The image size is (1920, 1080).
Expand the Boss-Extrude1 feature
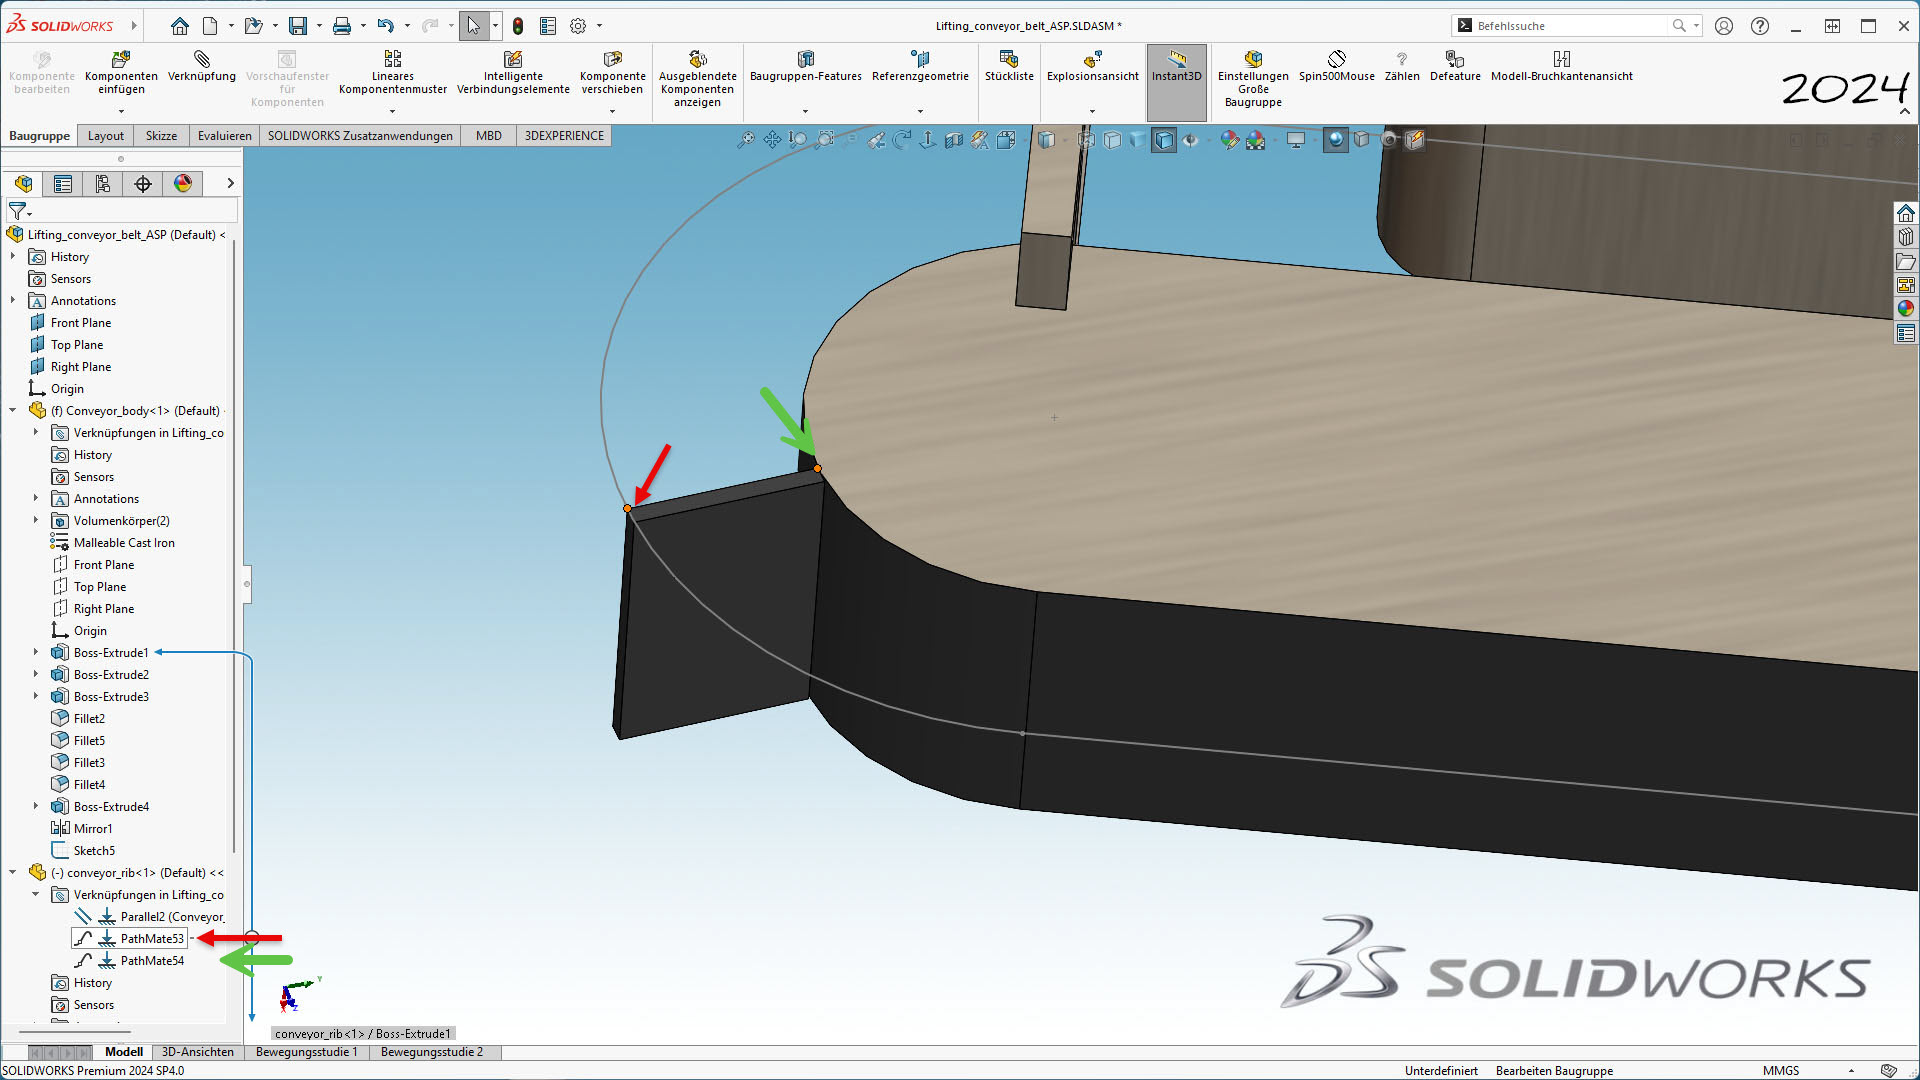36,653
